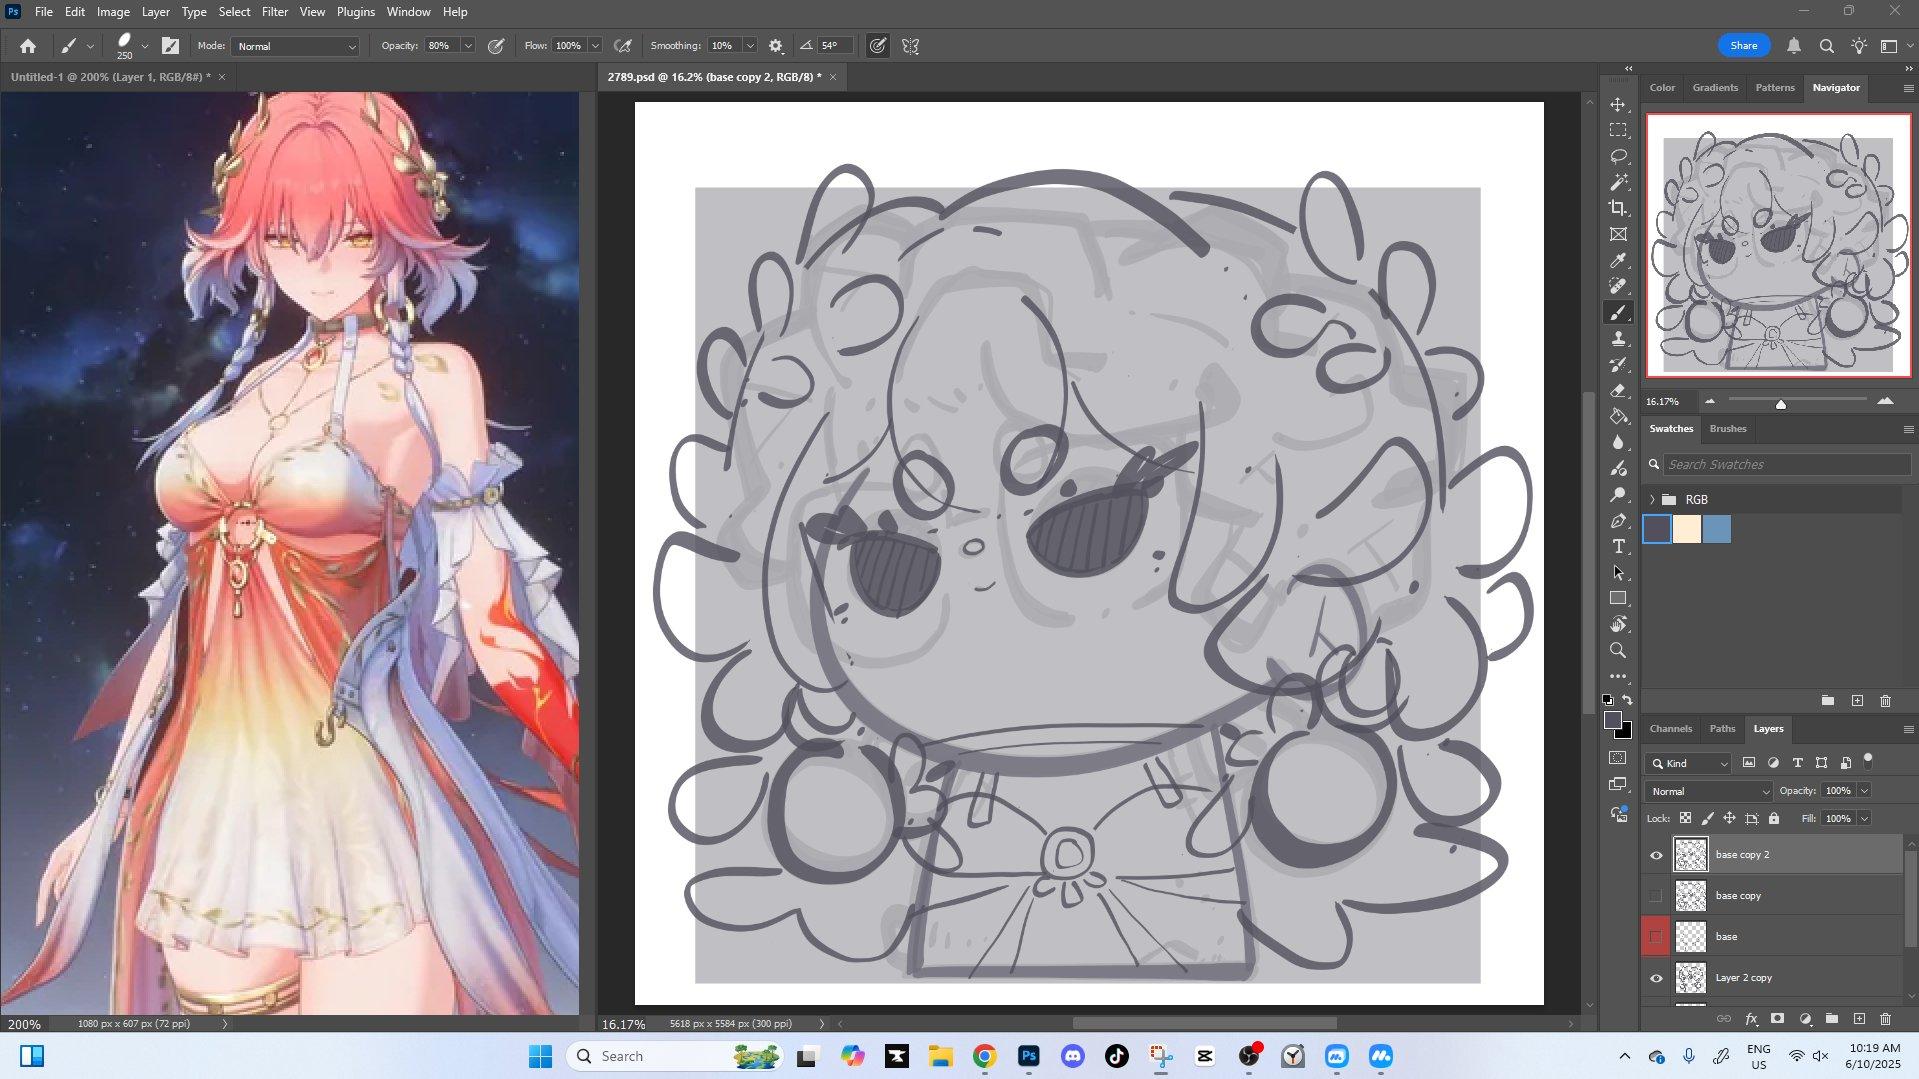Viewport: 1919px width, 1079px height.
Task: Open the layer blend mode dropdown
Action: (1708, 791)
